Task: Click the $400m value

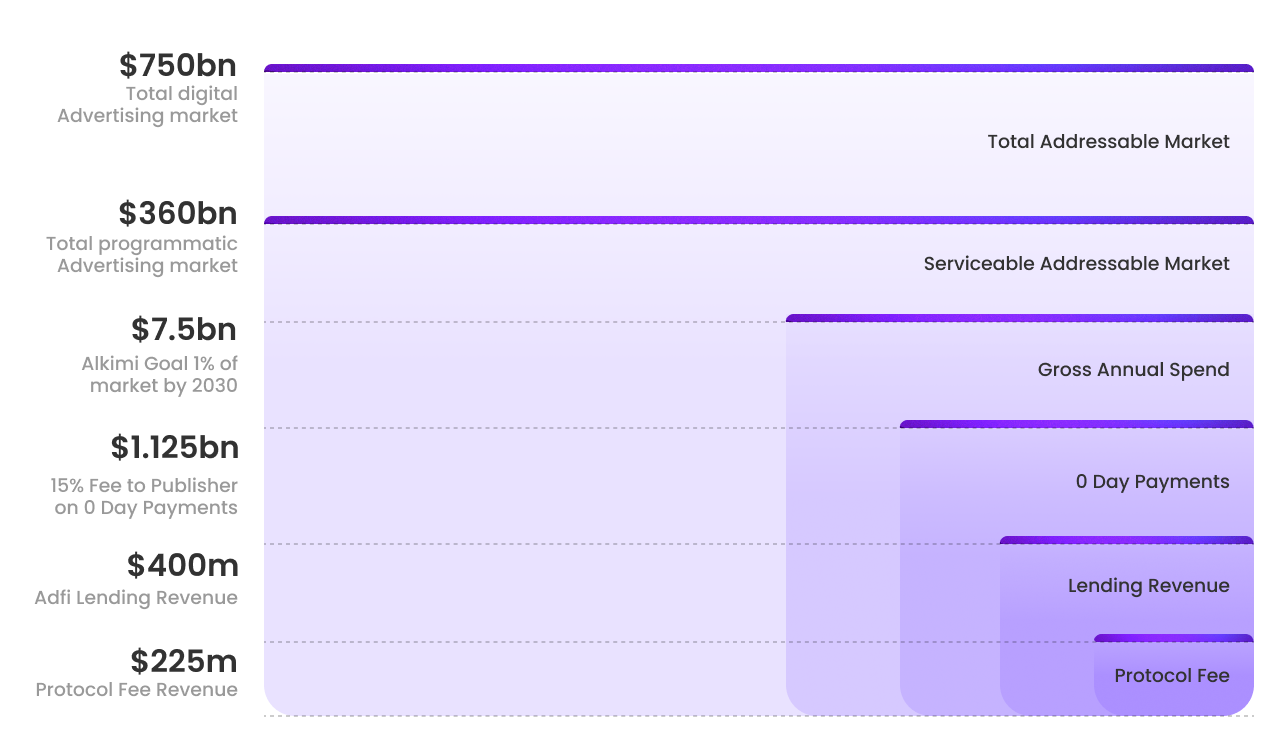Action: point(182,565)
